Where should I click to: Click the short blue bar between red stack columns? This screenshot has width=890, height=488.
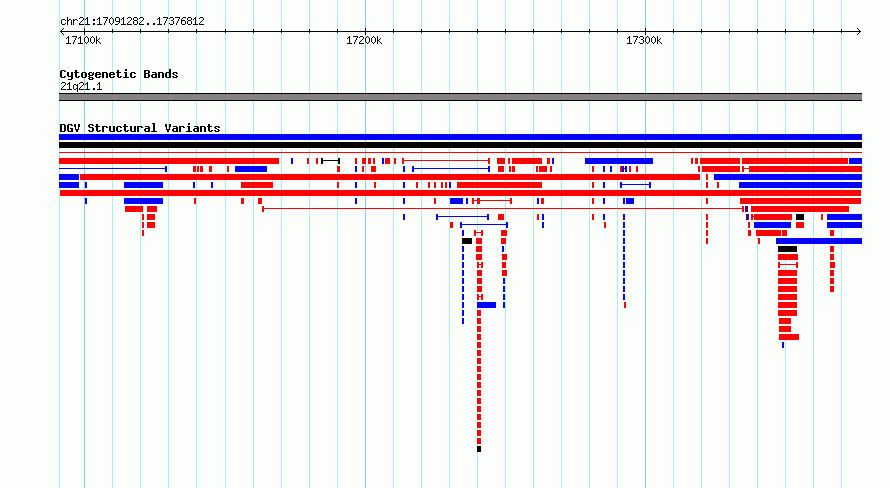(486, 305)
